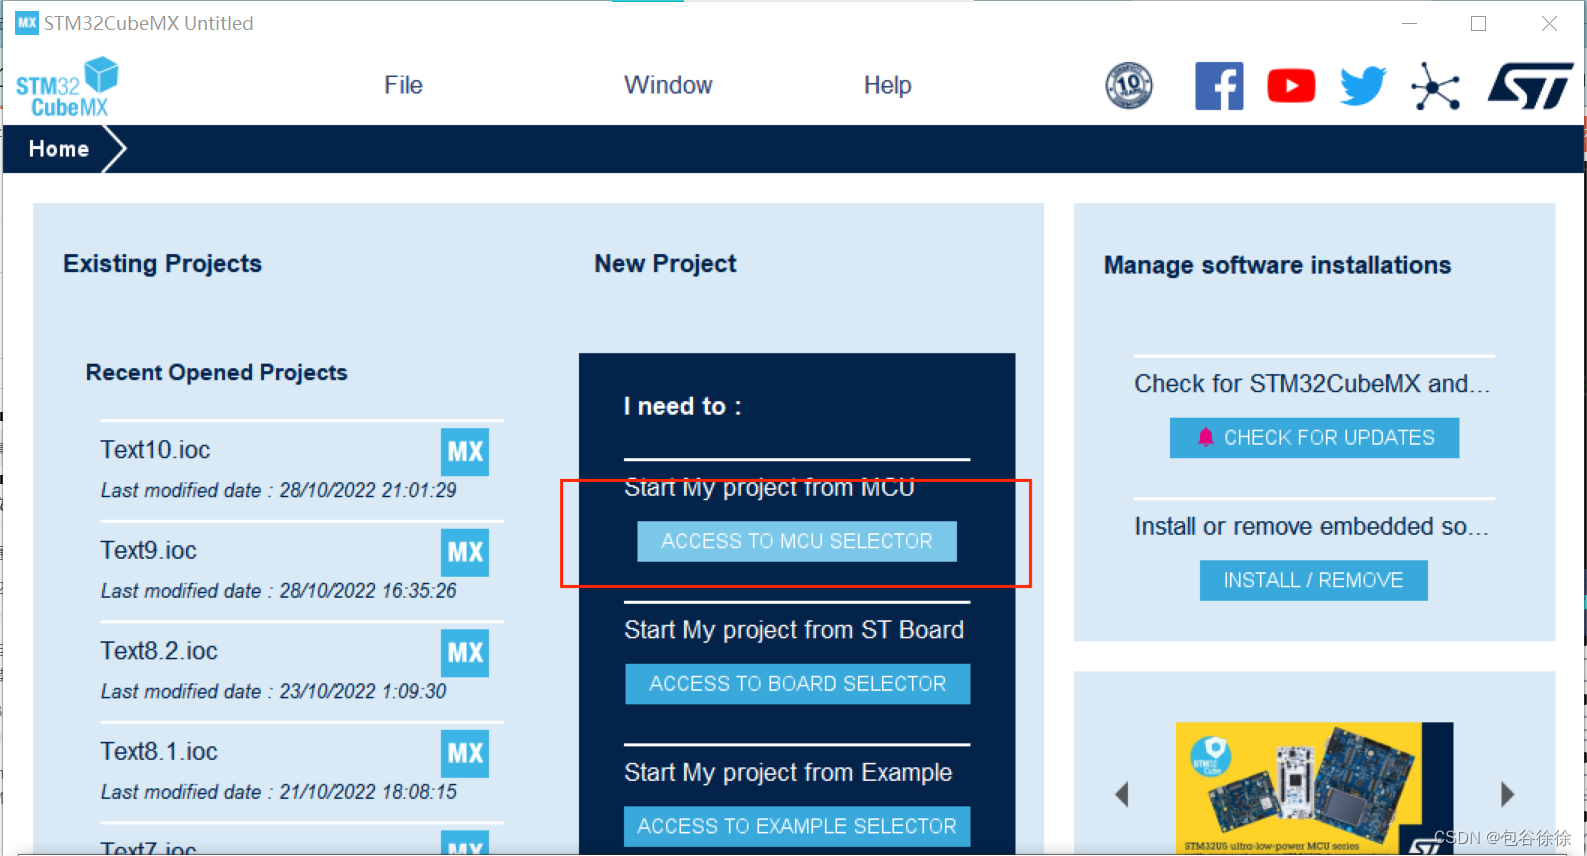Screen dimensions: 1587x856
Task: Open recent project Text8.1.ioc
Action: tap(159, 751)
